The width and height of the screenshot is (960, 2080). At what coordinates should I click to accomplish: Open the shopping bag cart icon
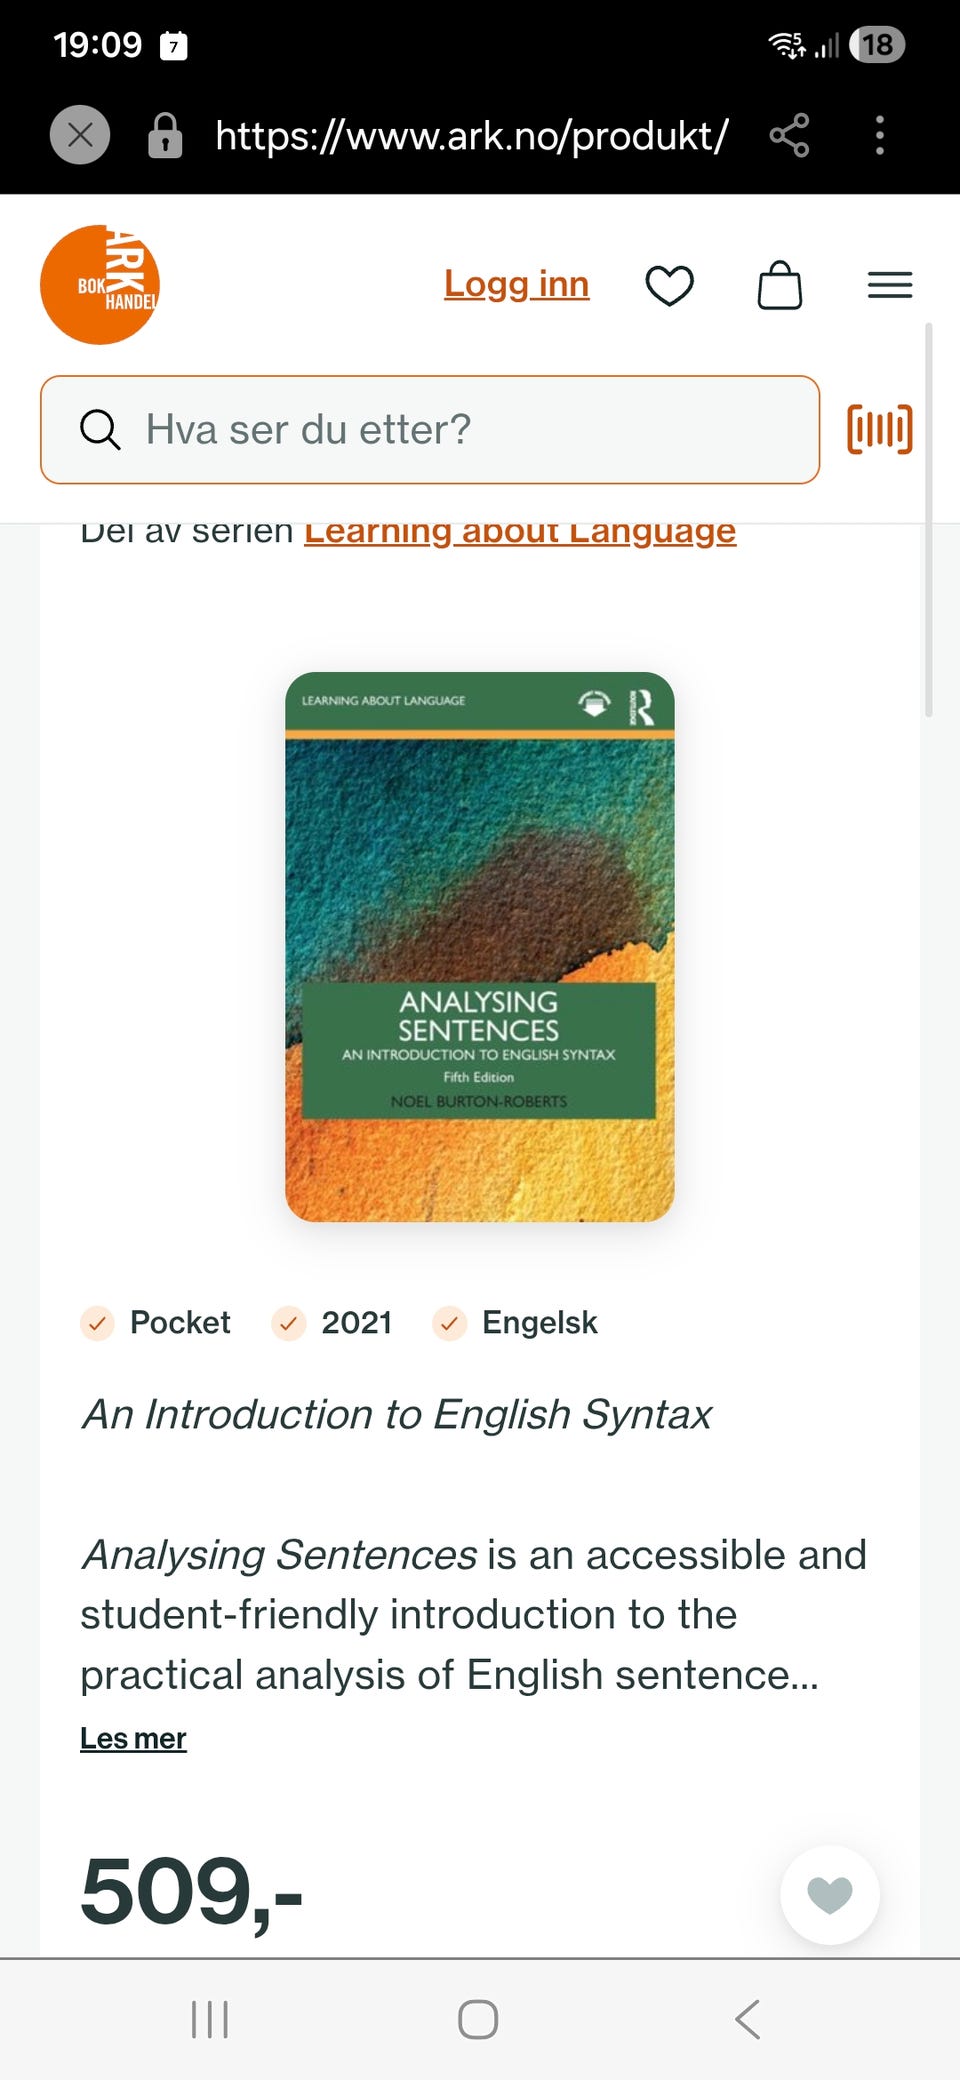tap(780, 286)
